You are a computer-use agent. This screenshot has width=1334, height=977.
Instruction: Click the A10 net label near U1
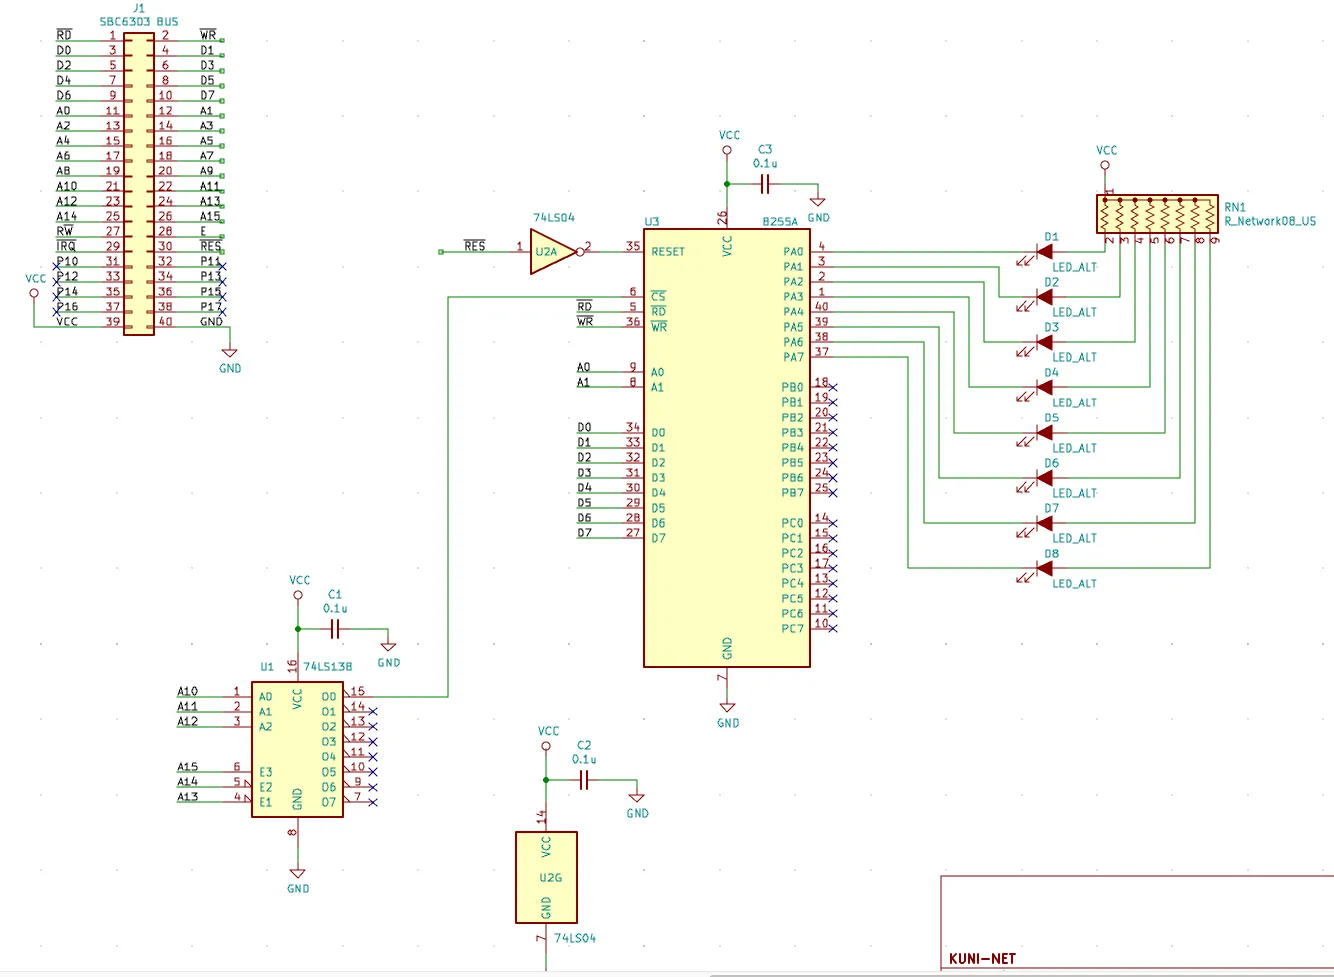[188, 691]
